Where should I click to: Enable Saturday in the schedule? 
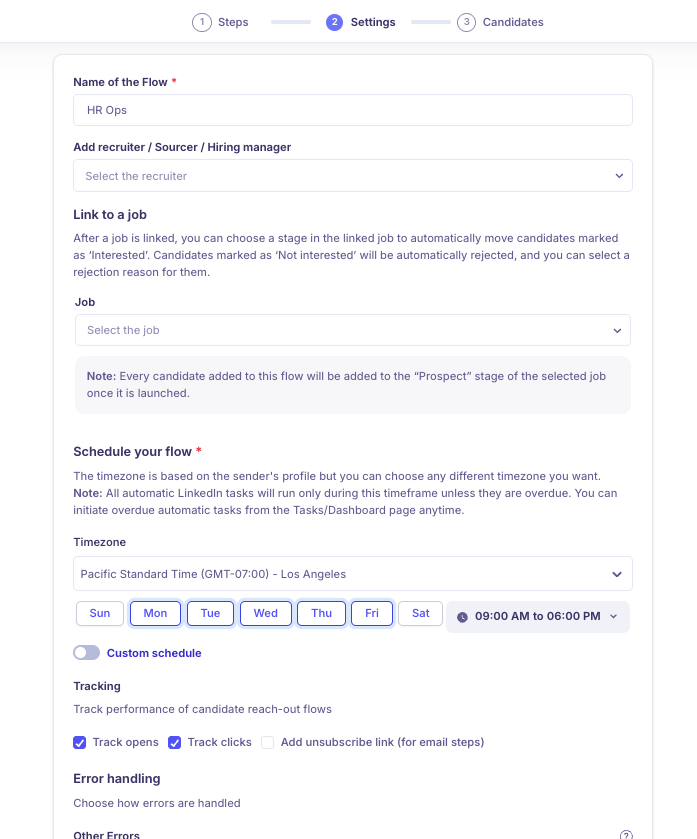(420, 613)
